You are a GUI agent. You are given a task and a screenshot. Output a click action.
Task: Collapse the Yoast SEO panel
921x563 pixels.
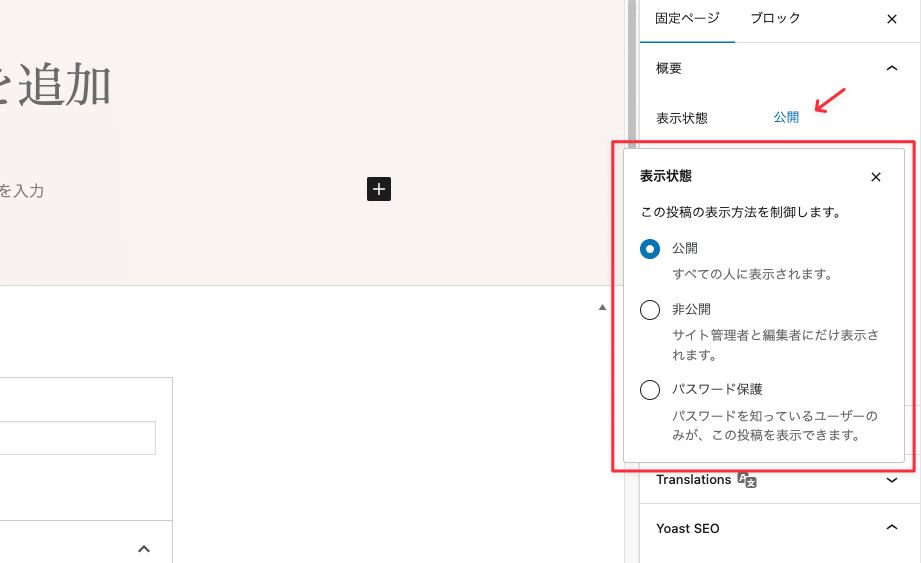coord(892,527)
